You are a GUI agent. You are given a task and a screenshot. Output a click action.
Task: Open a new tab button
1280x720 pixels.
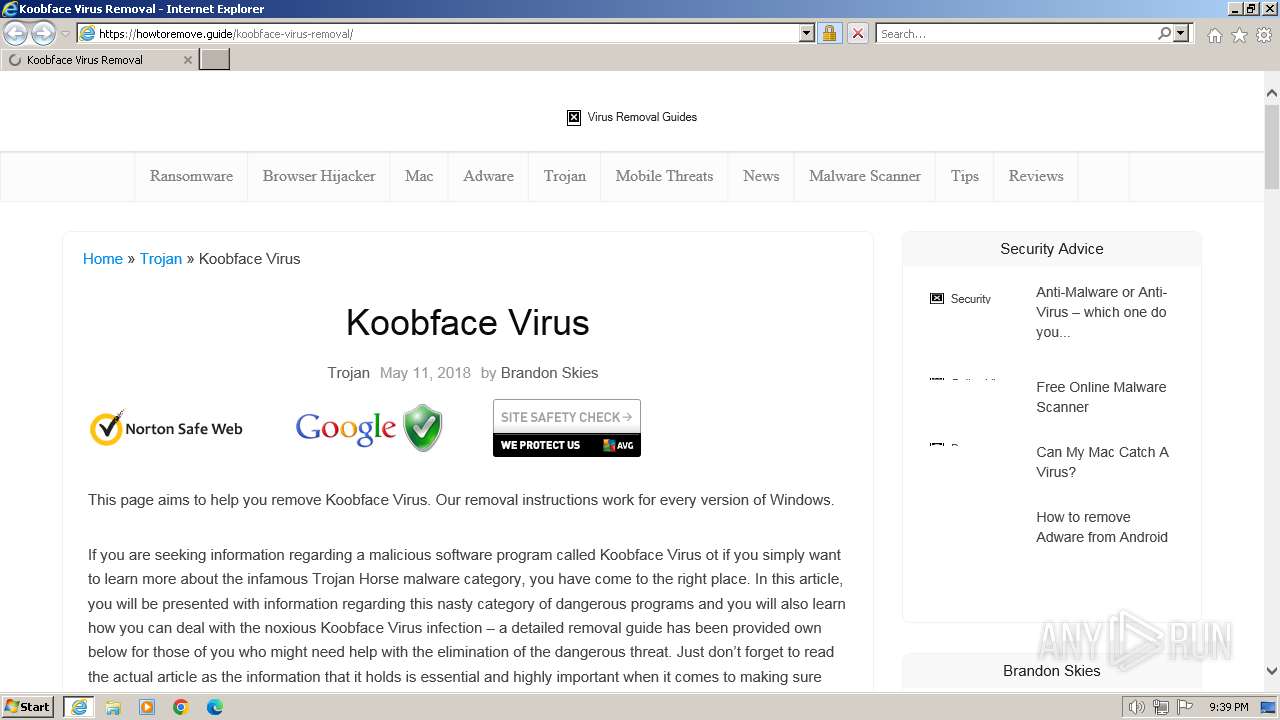215,60
